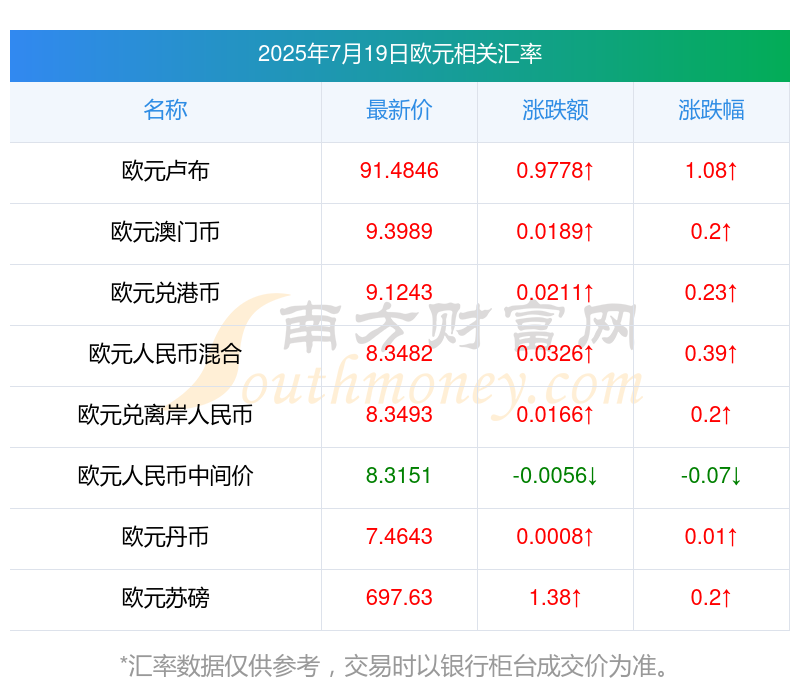
Task: Click the green price 8.3151
Action: click(x=399, y=476)
